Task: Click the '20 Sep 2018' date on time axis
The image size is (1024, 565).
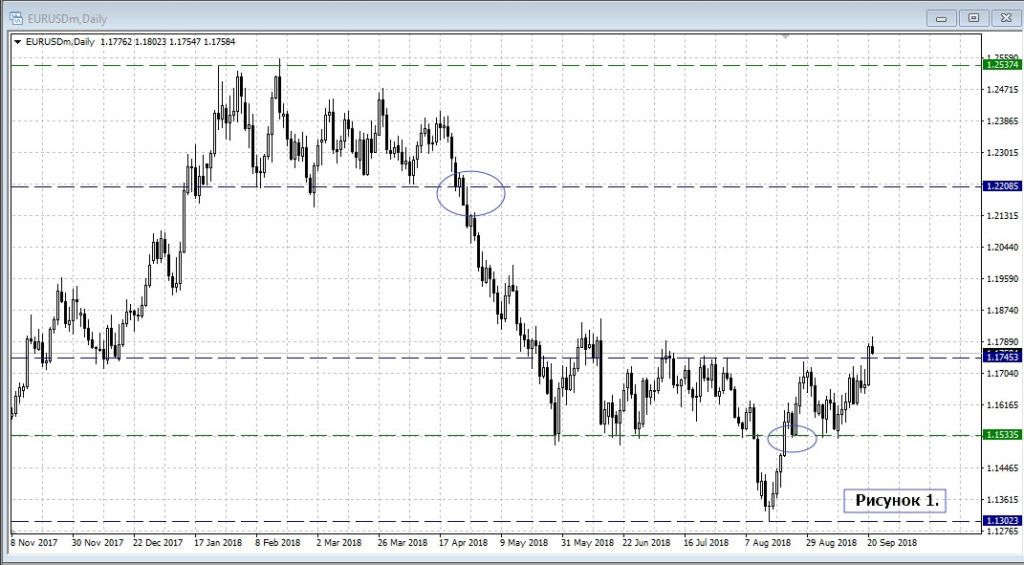Action: point(891,541)
